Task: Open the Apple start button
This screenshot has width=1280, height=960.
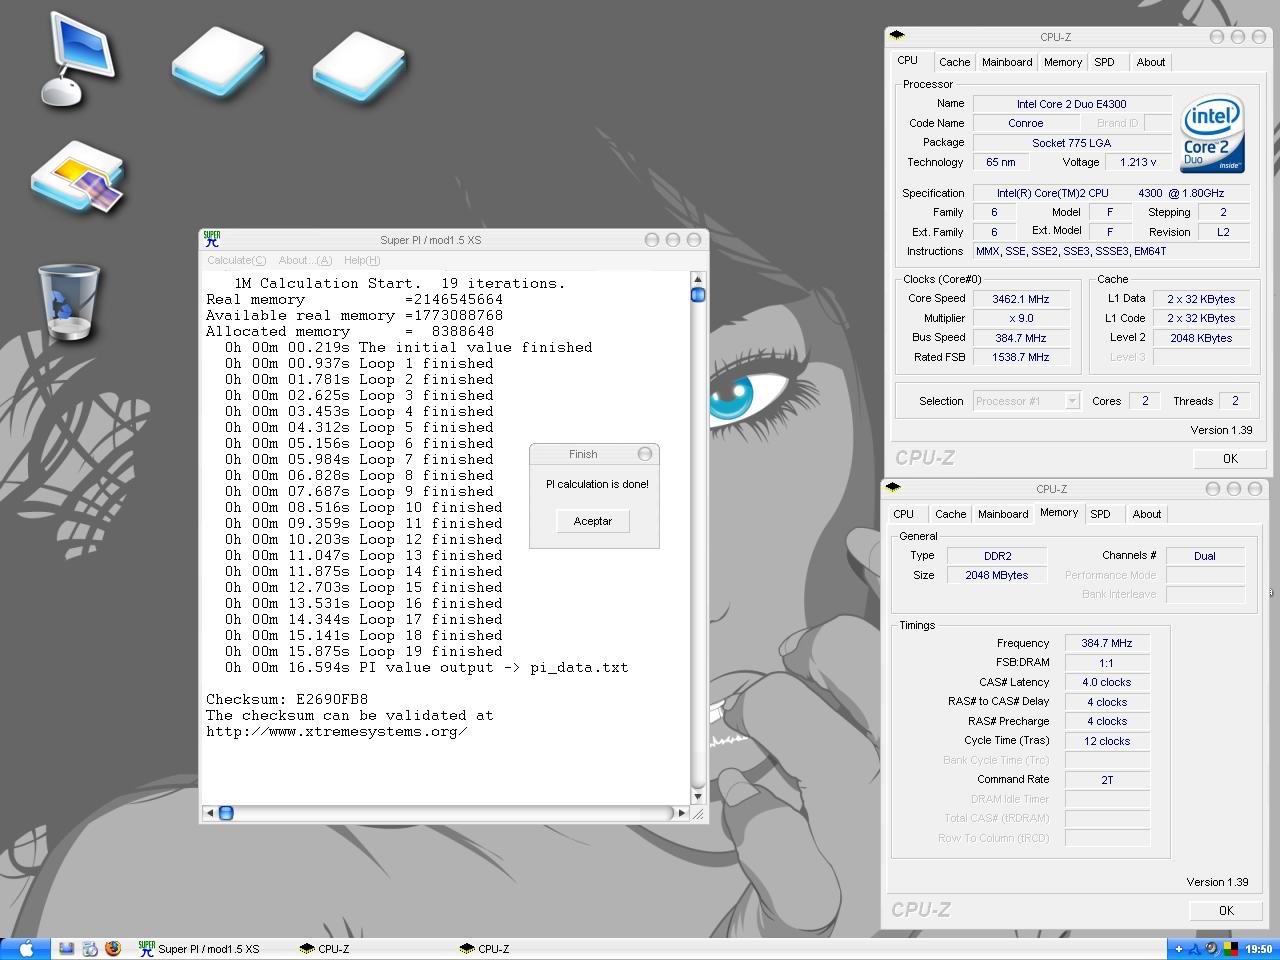Action: (26, 949)
